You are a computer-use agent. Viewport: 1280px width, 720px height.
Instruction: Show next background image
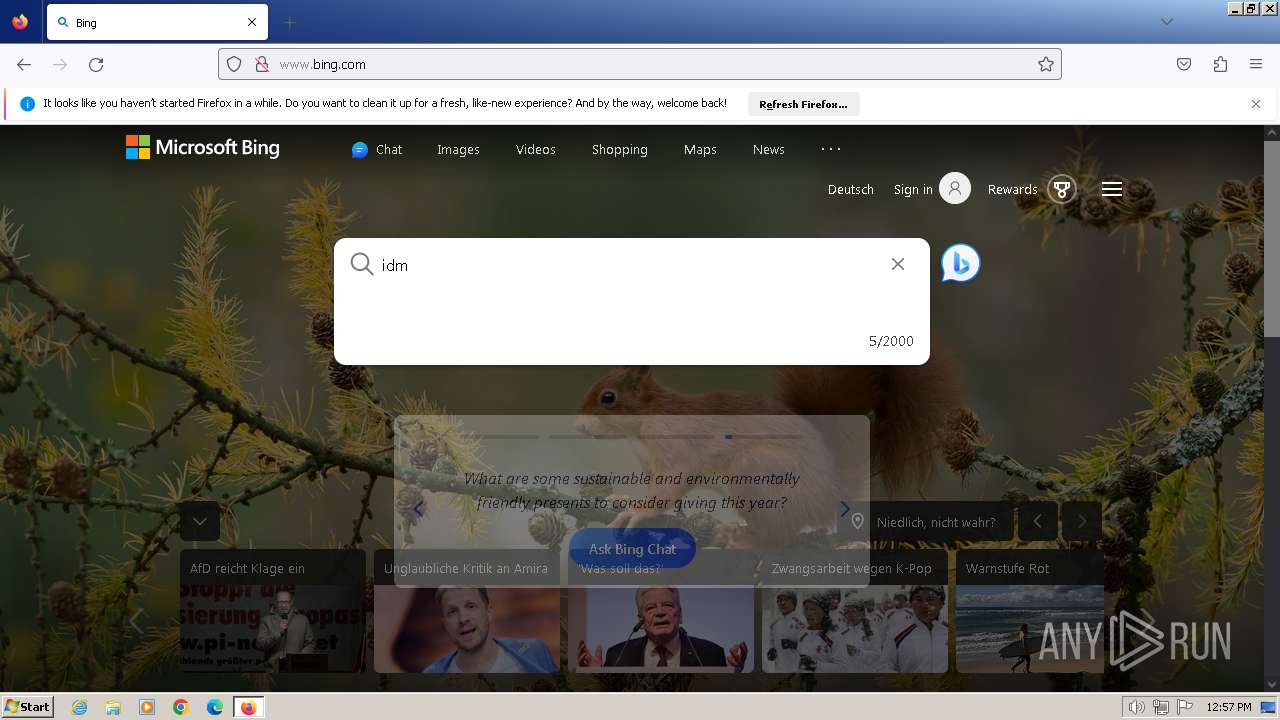(1082, 521)
